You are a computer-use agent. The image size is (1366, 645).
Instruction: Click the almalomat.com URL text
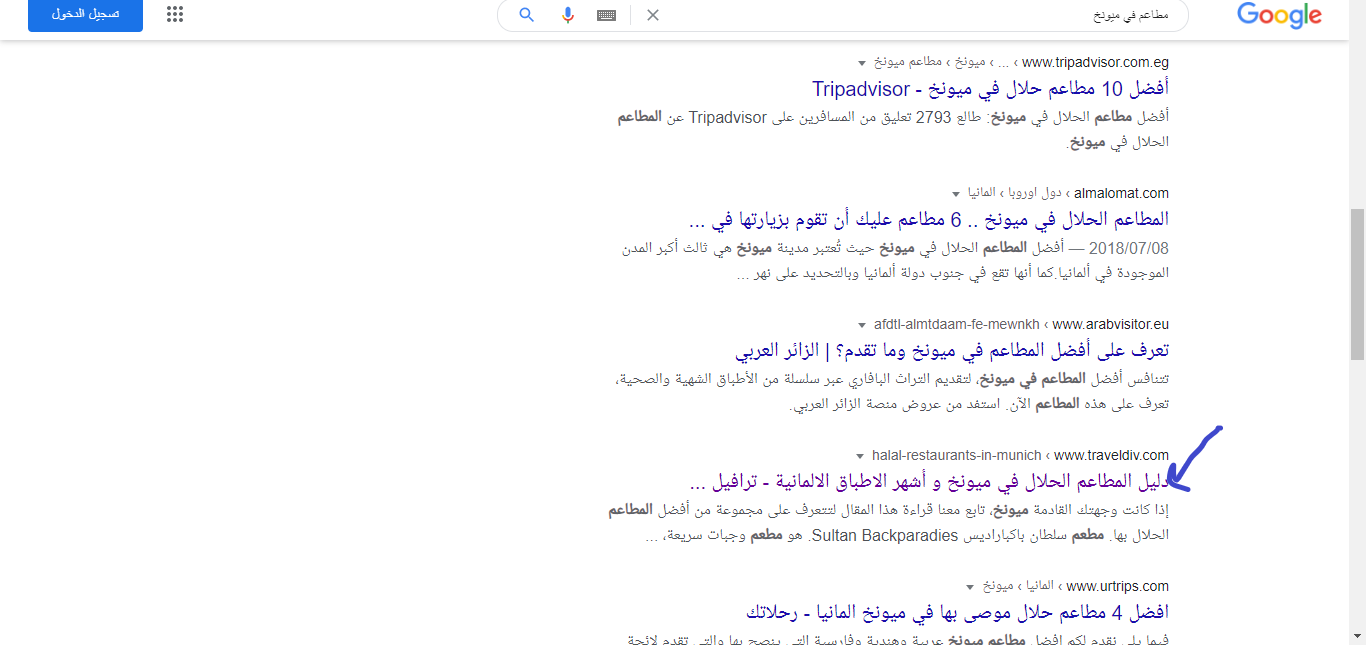coord(1121,193)
